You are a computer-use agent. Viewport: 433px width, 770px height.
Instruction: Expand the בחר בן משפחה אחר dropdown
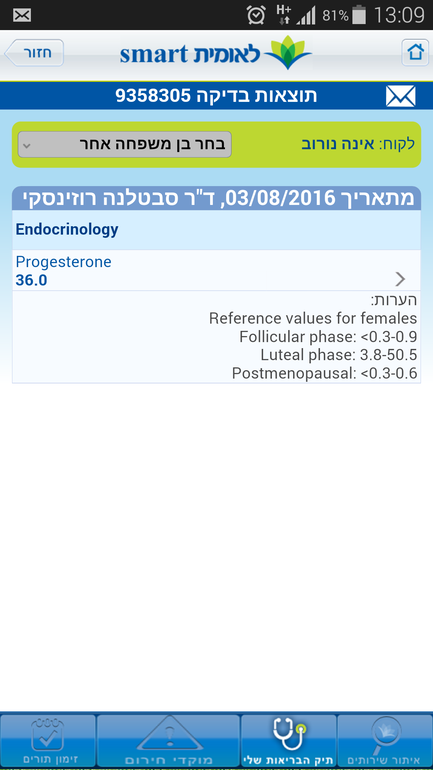(125, 144)
